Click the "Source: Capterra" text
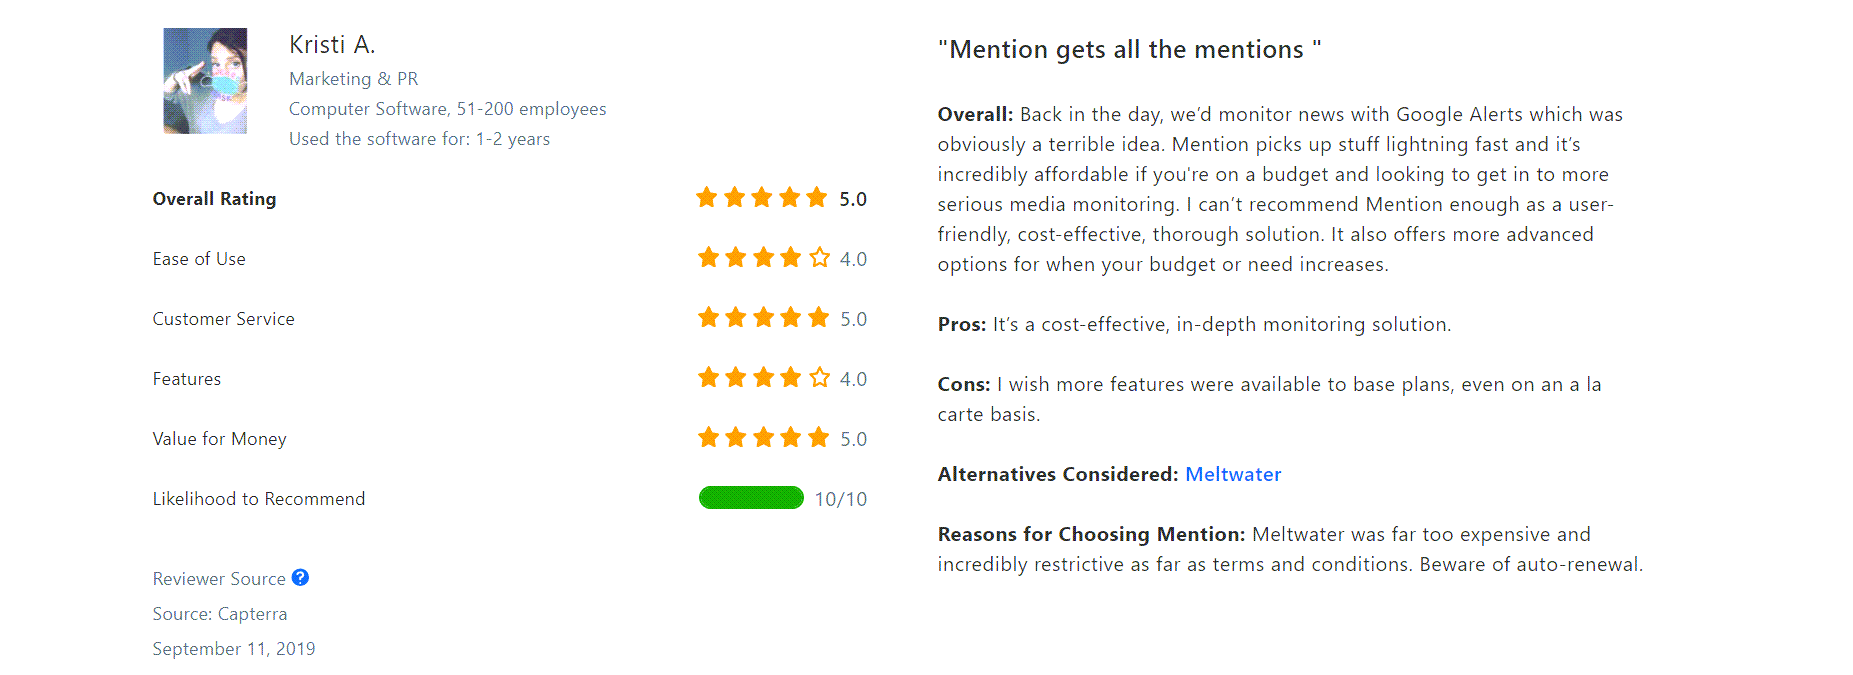This screenshot has height=675, width=1853. pos(220,614)
